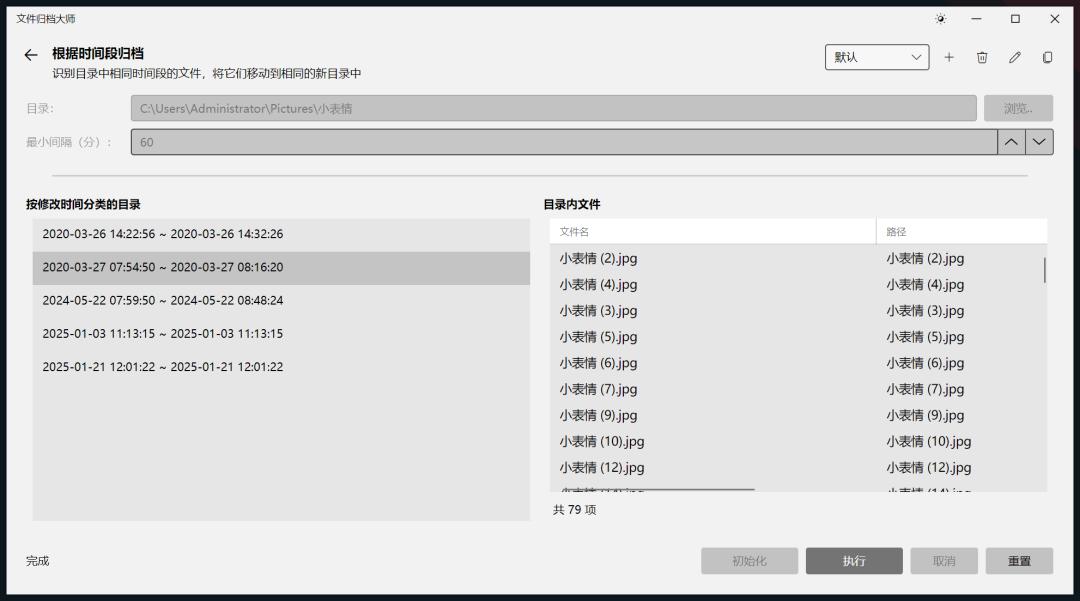1080x601 pixels.
Task: Click the 取消 button
Action: tap(942, 560)
